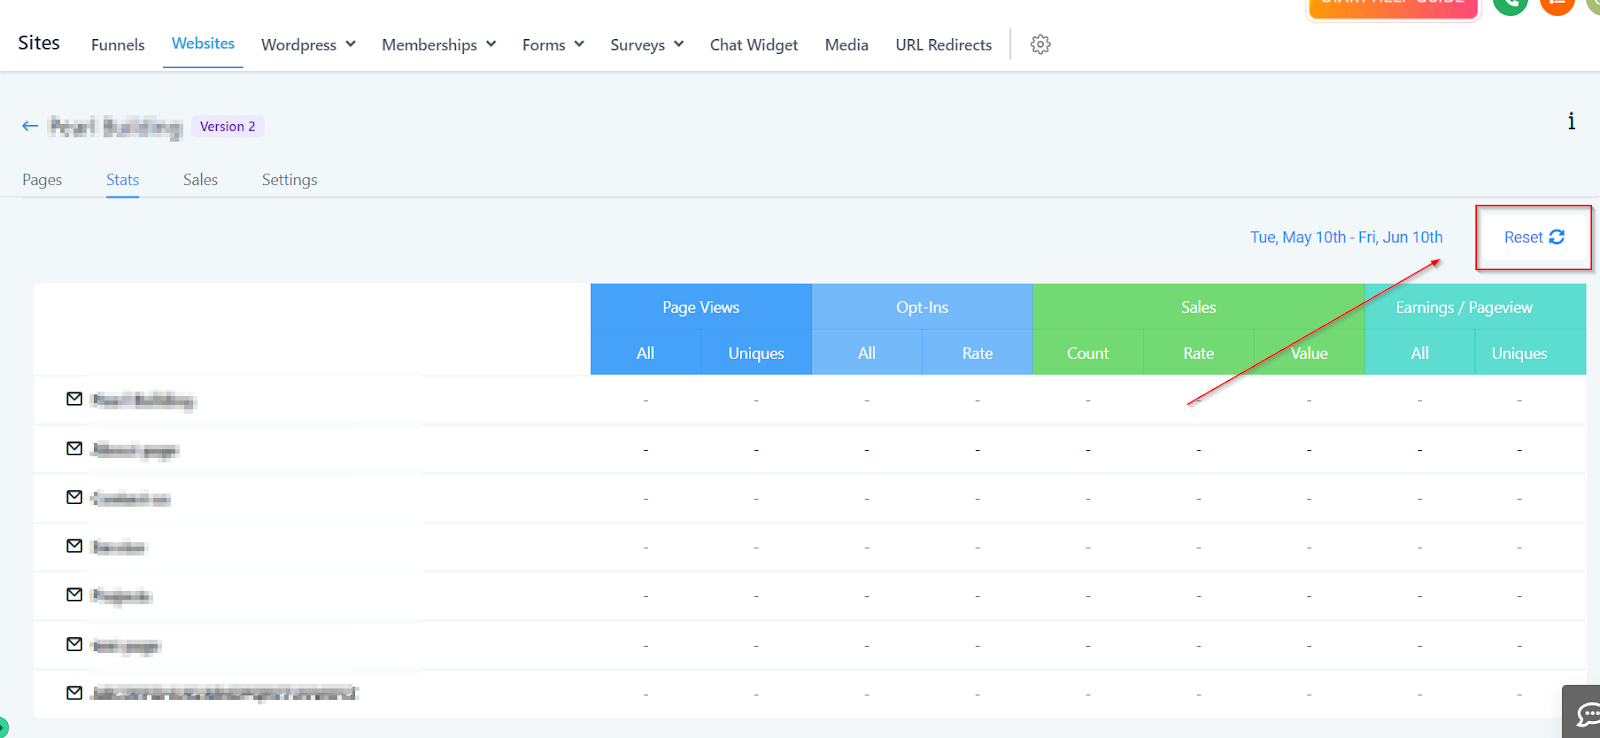Click the back arrow beside the website name
Screen dimensions: 1600x738
tap(30, 126)
